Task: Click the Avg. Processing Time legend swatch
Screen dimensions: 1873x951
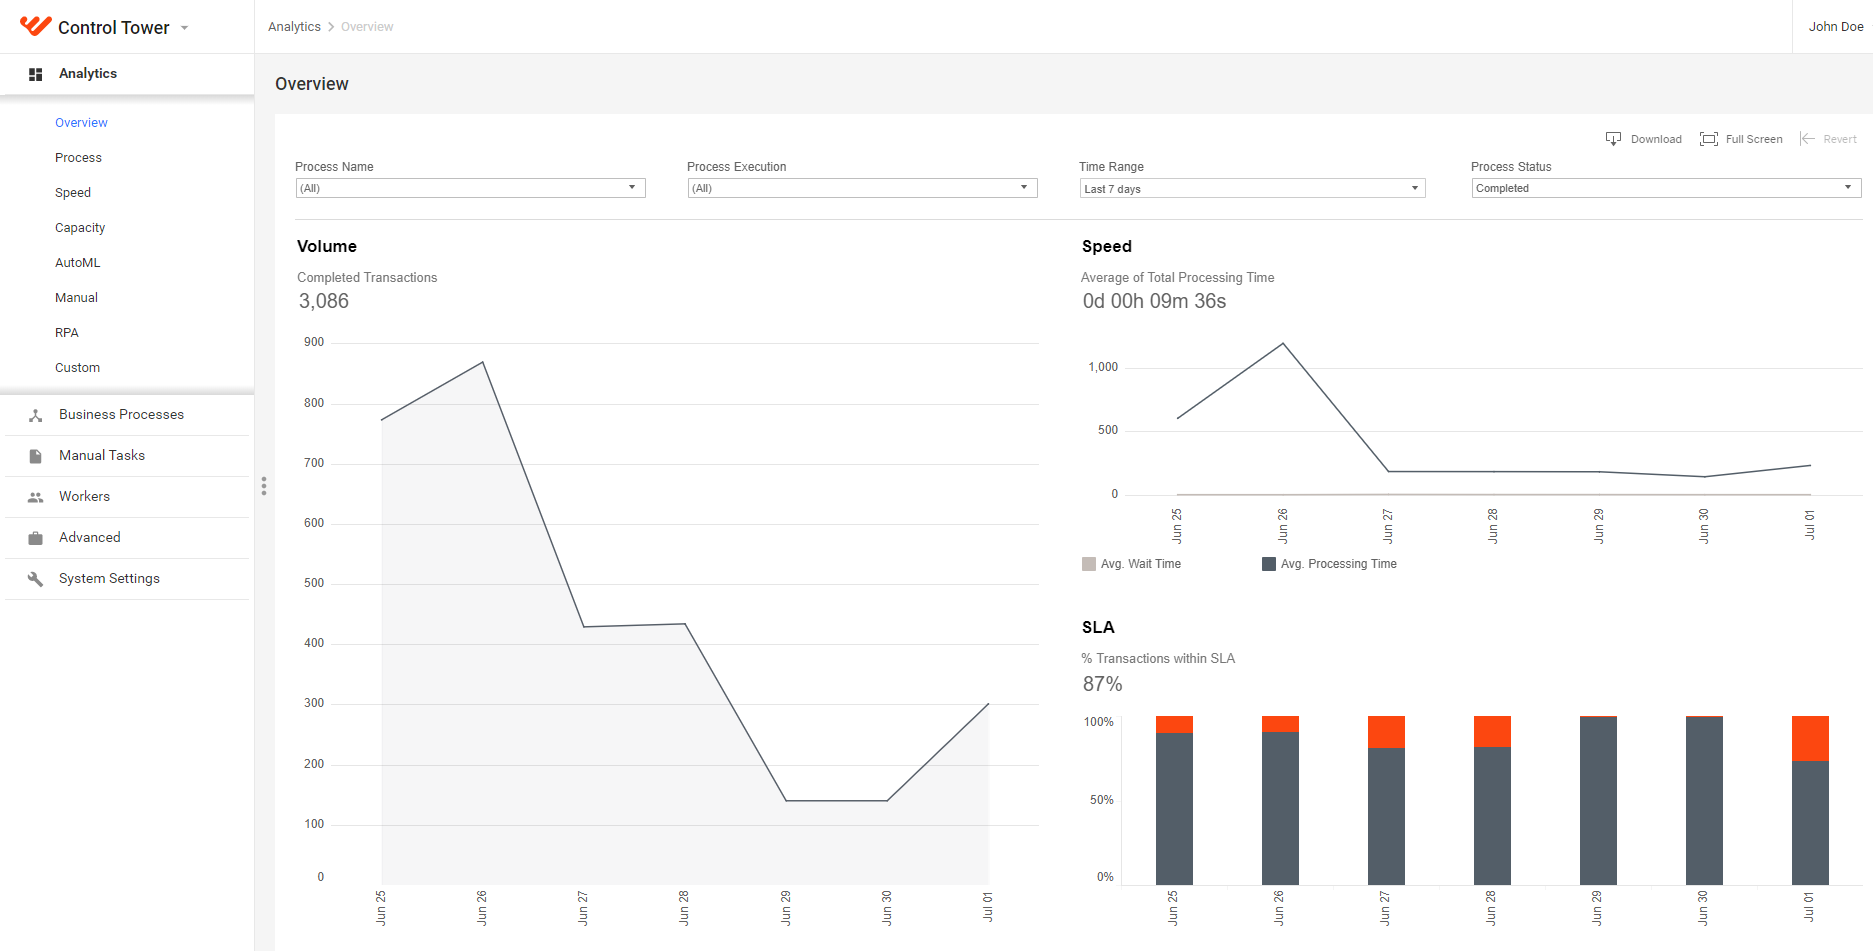Action: click(x=1269, y=564)
